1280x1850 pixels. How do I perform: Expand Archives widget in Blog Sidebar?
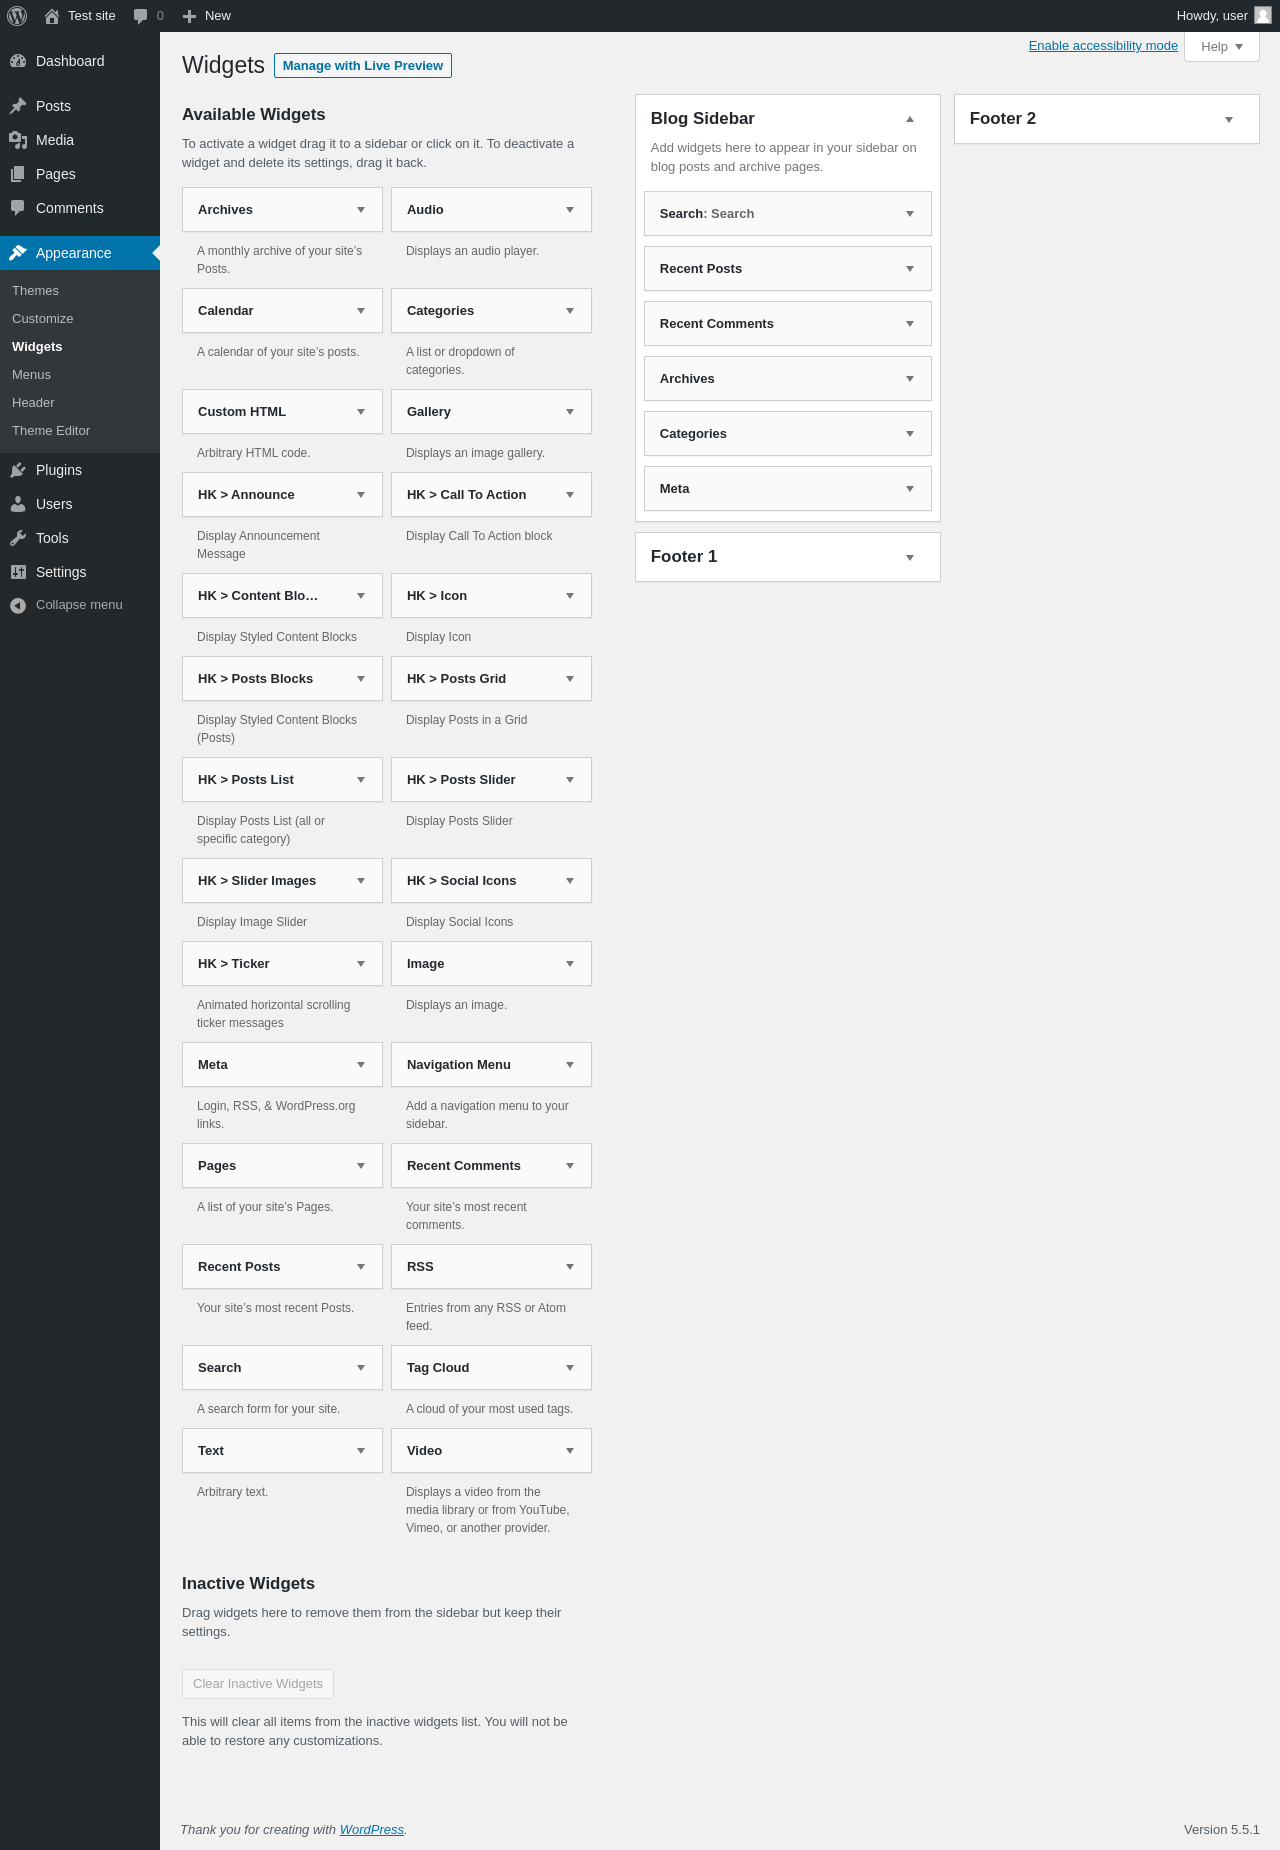coord(910,379)
